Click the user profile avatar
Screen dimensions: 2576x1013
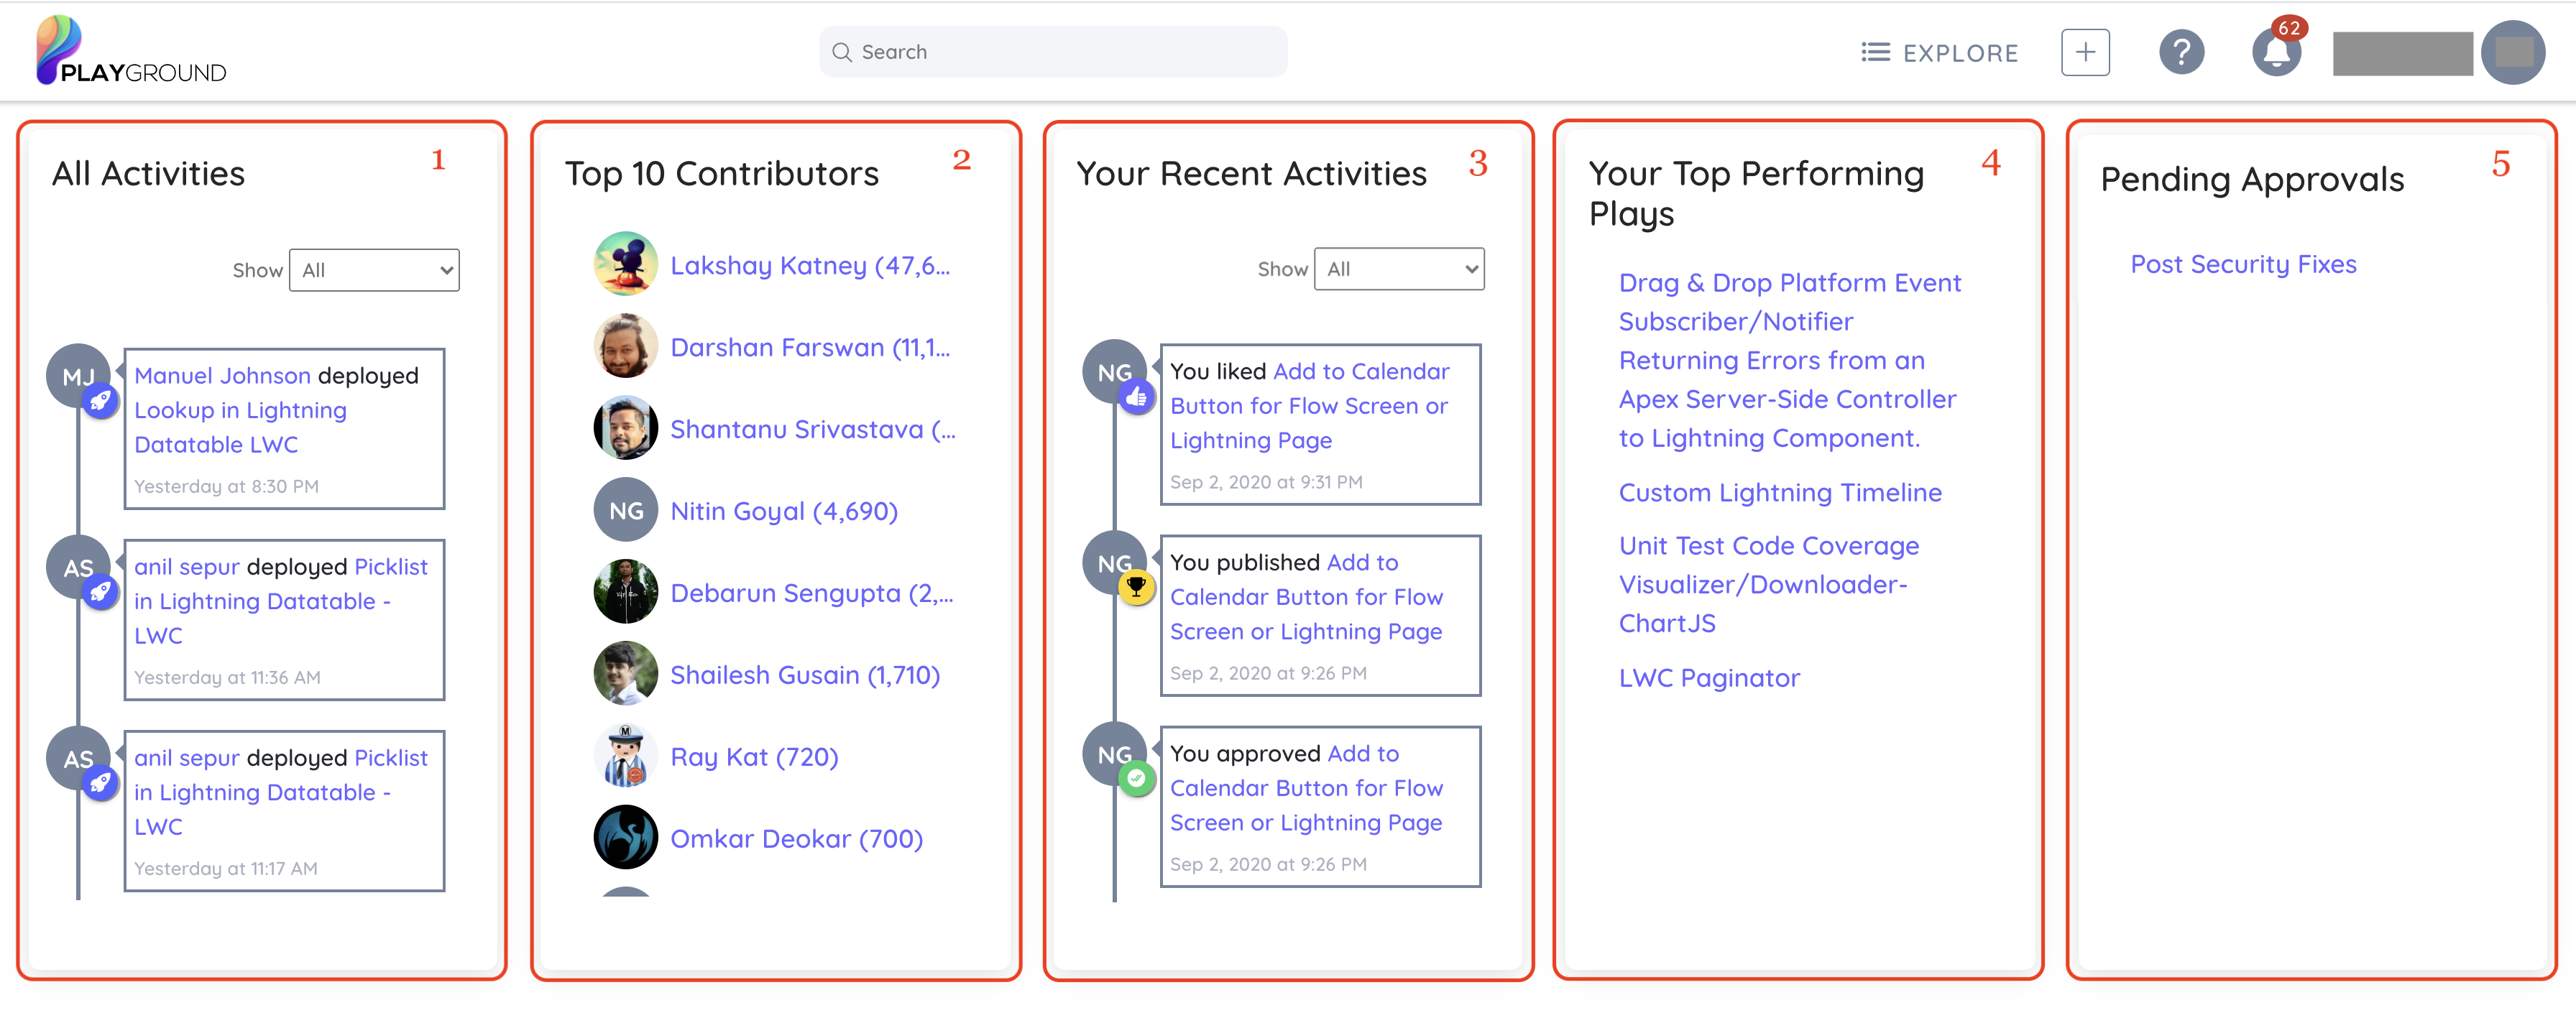[x=2511, y=52]
